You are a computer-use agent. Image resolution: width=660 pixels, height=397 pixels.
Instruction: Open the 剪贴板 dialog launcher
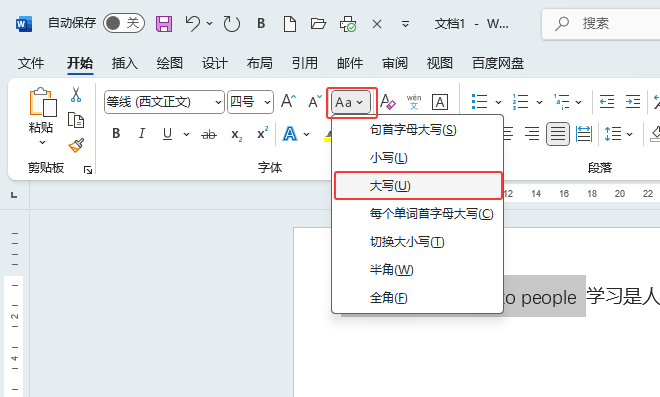(88, 170)
